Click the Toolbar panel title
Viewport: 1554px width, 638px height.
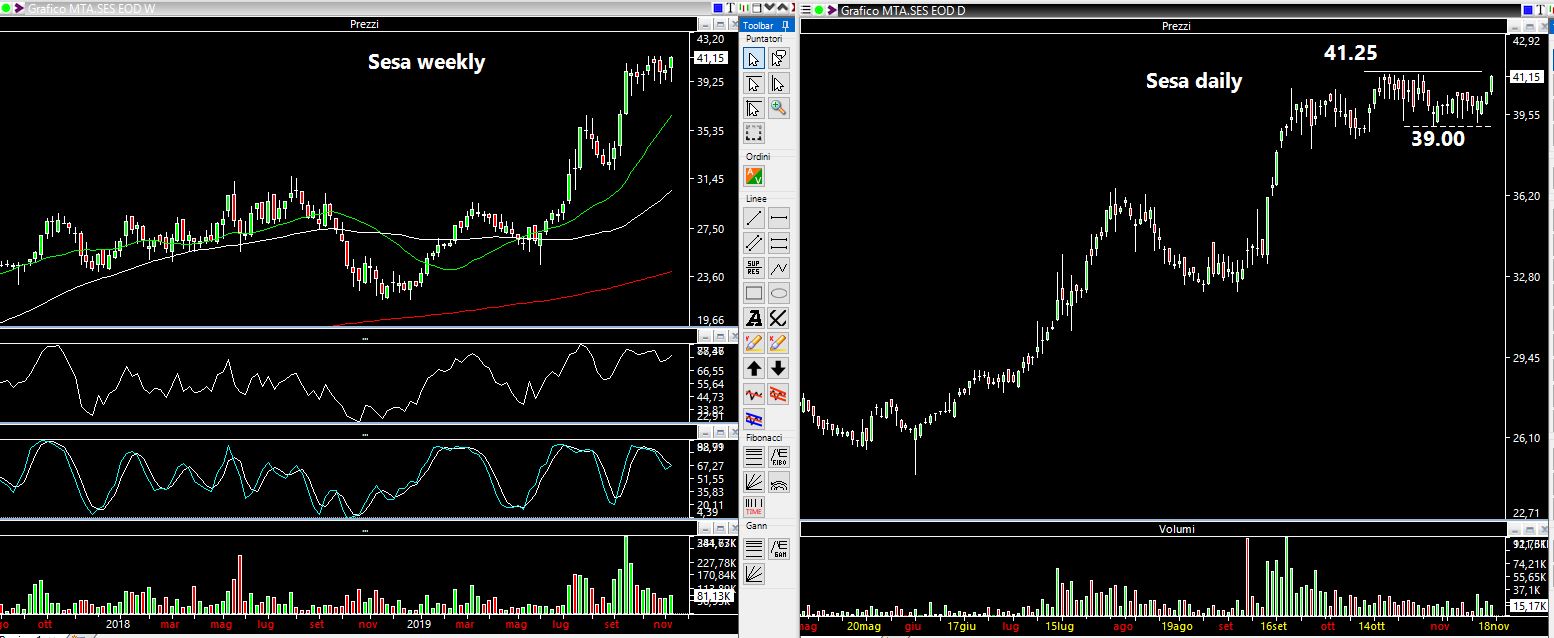tap(758, 25)
